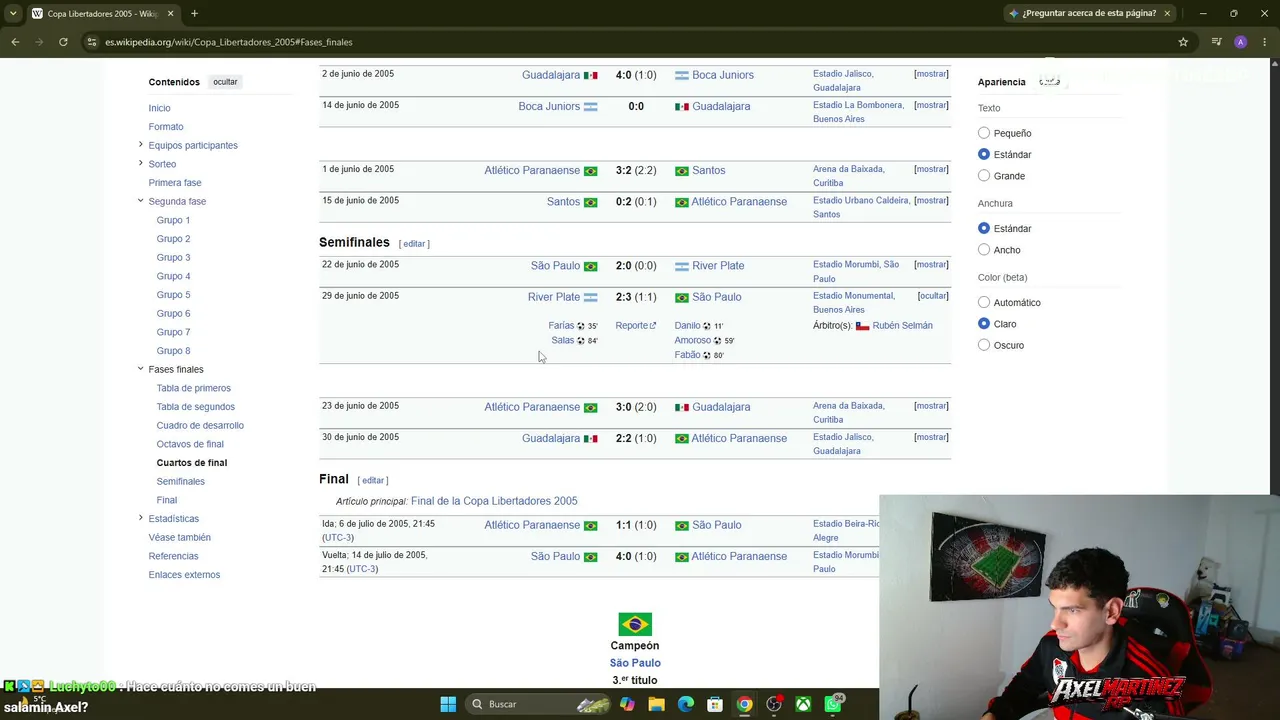
Task: Reload the Wikipedia page
Action: [x=63, y=42]
